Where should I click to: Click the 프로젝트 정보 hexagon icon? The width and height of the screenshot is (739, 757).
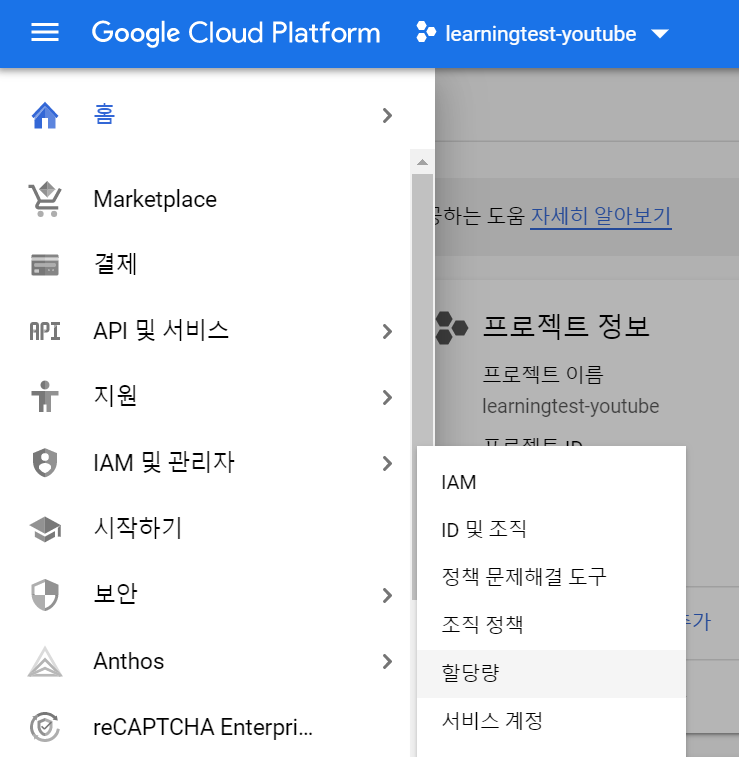tap(451, 328)
